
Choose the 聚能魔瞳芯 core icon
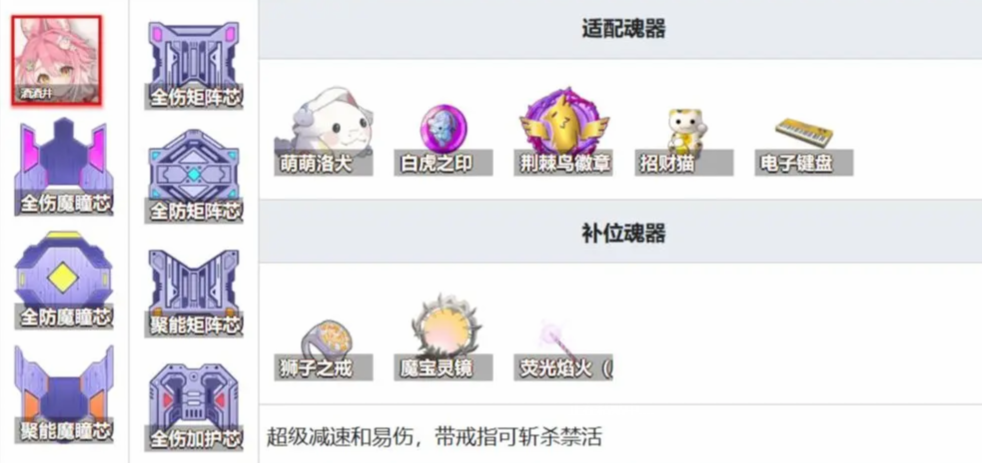[x=64, y=393]
